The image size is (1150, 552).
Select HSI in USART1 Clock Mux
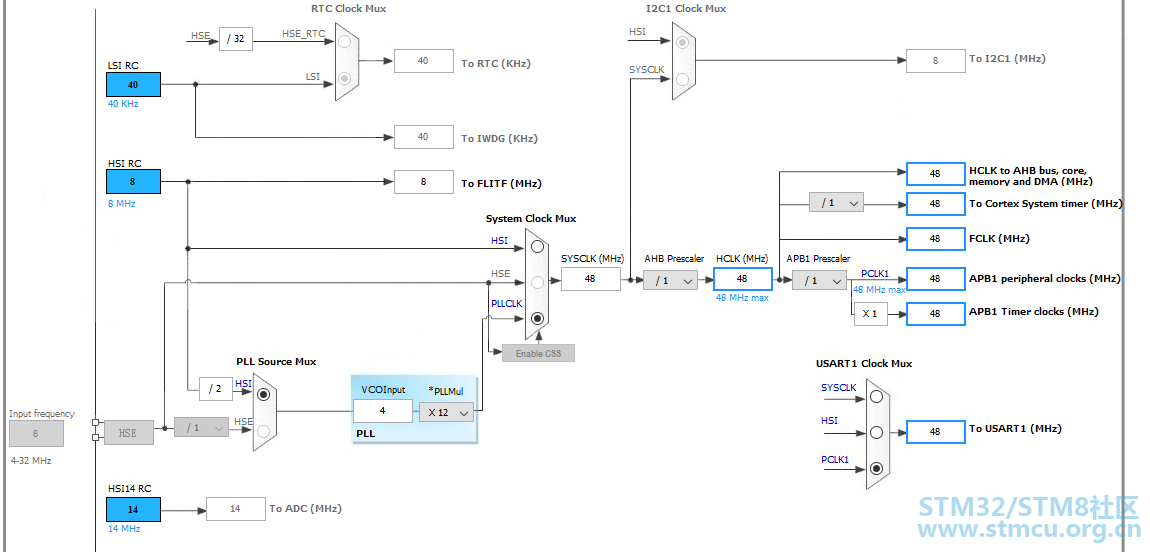876,432
